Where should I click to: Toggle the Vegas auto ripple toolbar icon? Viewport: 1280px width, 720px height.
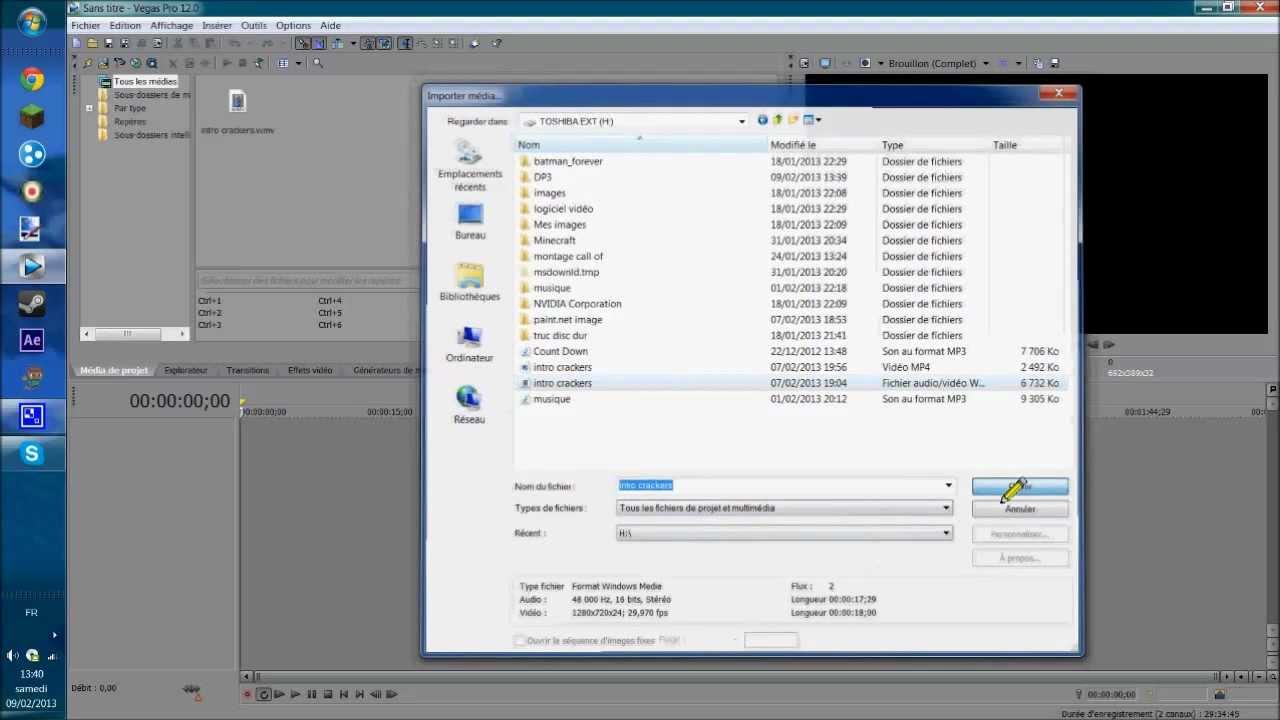[337, 43]
